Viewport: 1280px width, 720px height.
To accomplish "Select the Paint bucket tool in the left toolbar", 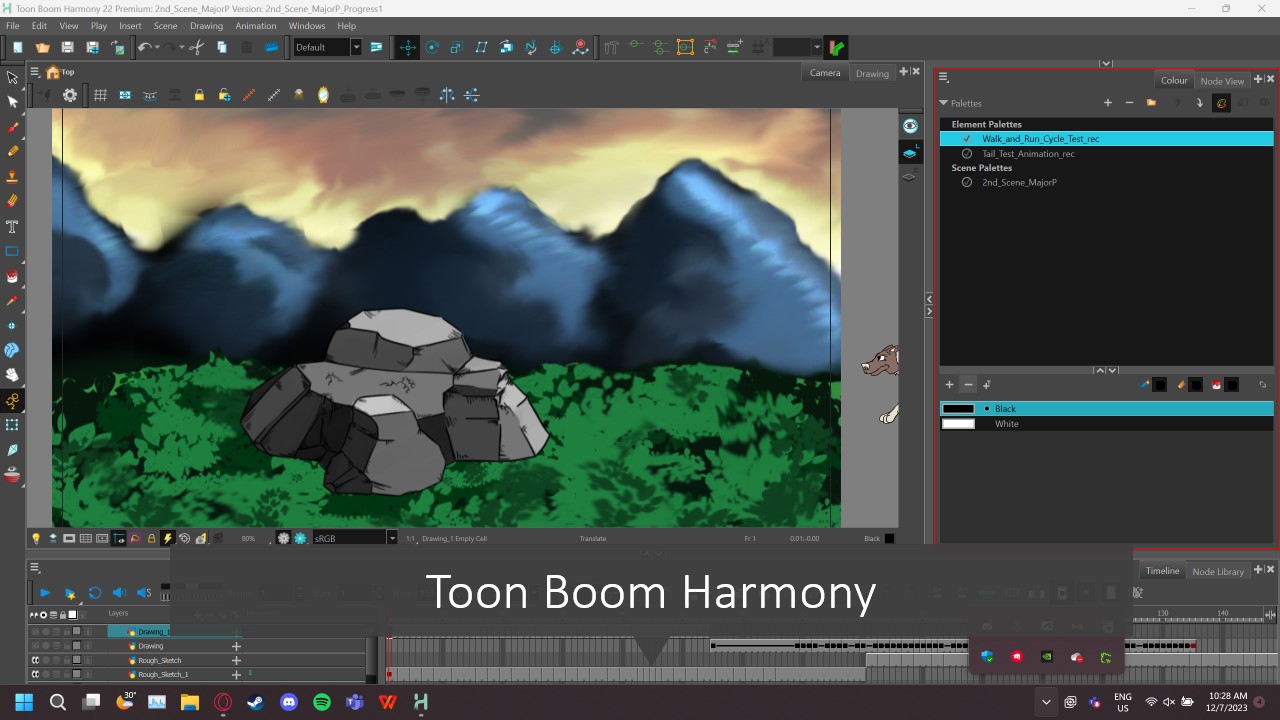I will click(x=13, y=277).
